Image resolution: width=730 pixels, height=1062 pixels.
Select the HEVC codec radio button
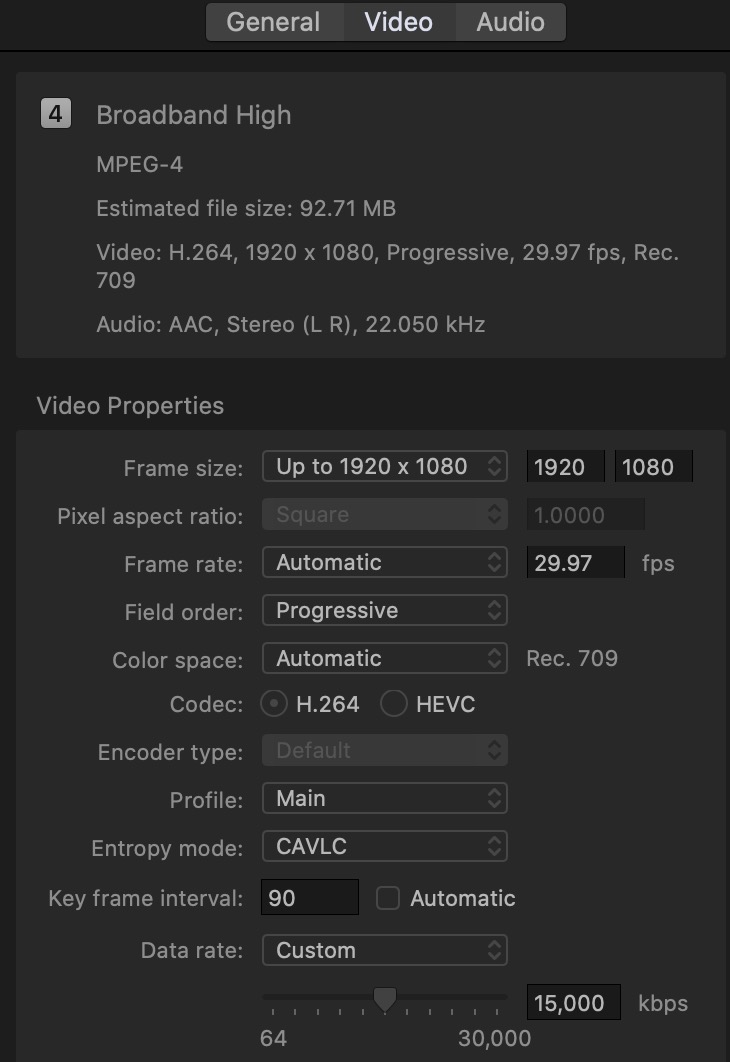(x=394, y=704)
